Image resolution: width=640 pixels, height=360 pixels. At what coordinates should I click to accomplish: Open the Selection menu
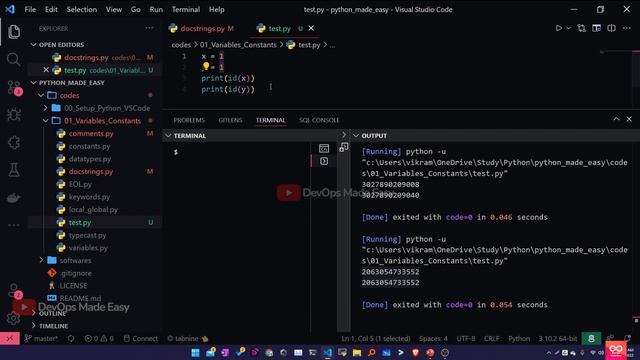[82, 9]
